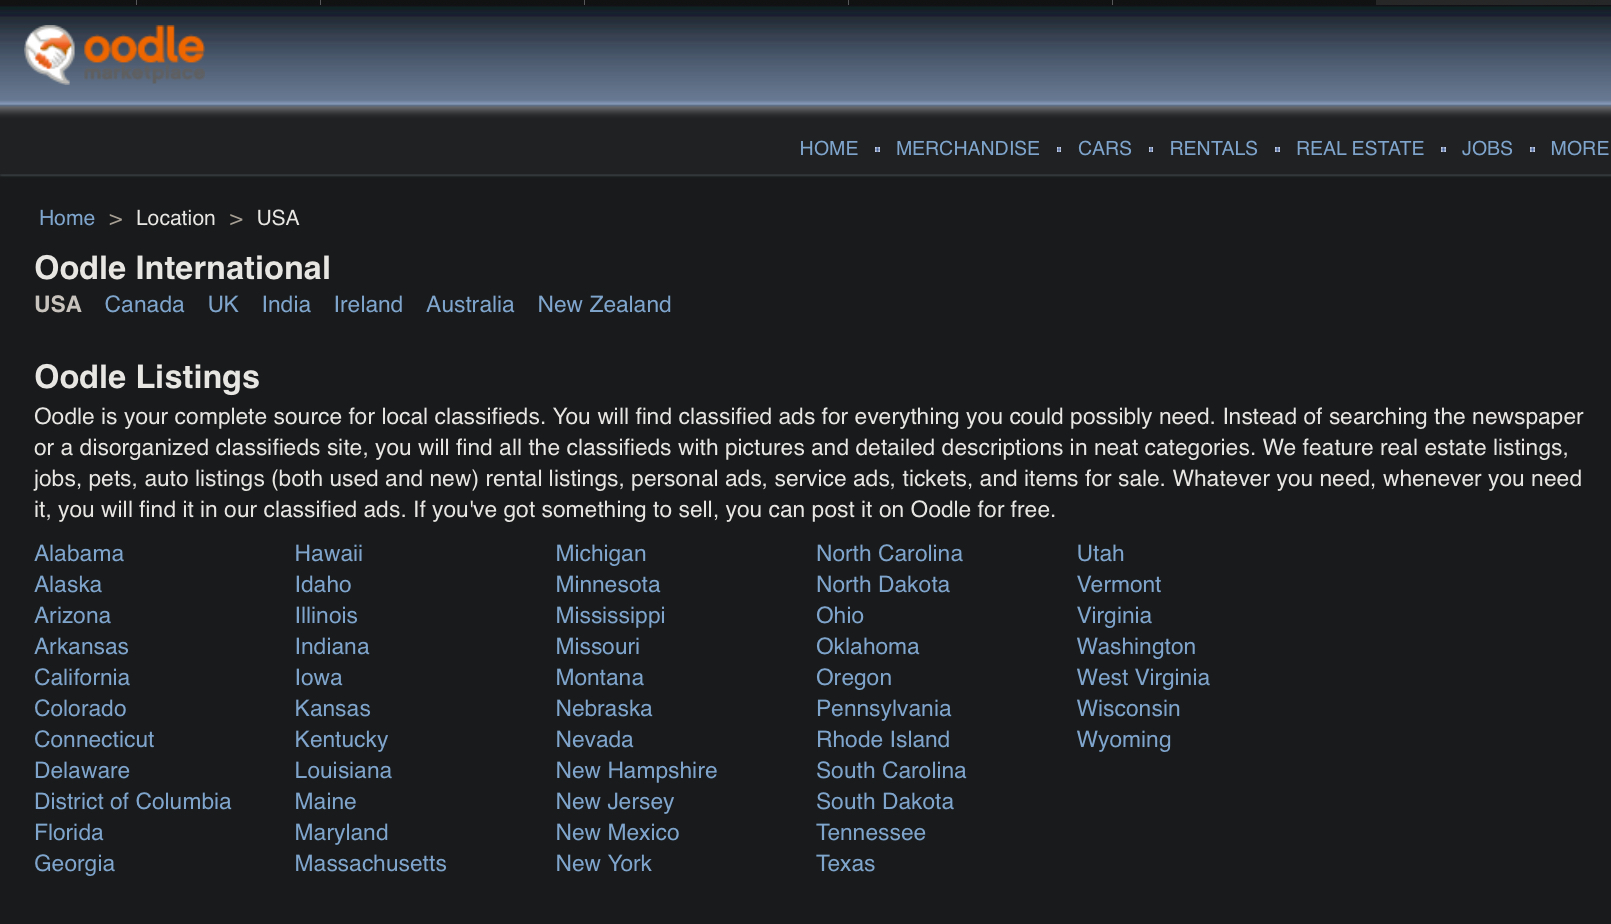This screenshot has height=924, width=1611.
Task: Select the Nebraska link
Action: coord(604,709)
